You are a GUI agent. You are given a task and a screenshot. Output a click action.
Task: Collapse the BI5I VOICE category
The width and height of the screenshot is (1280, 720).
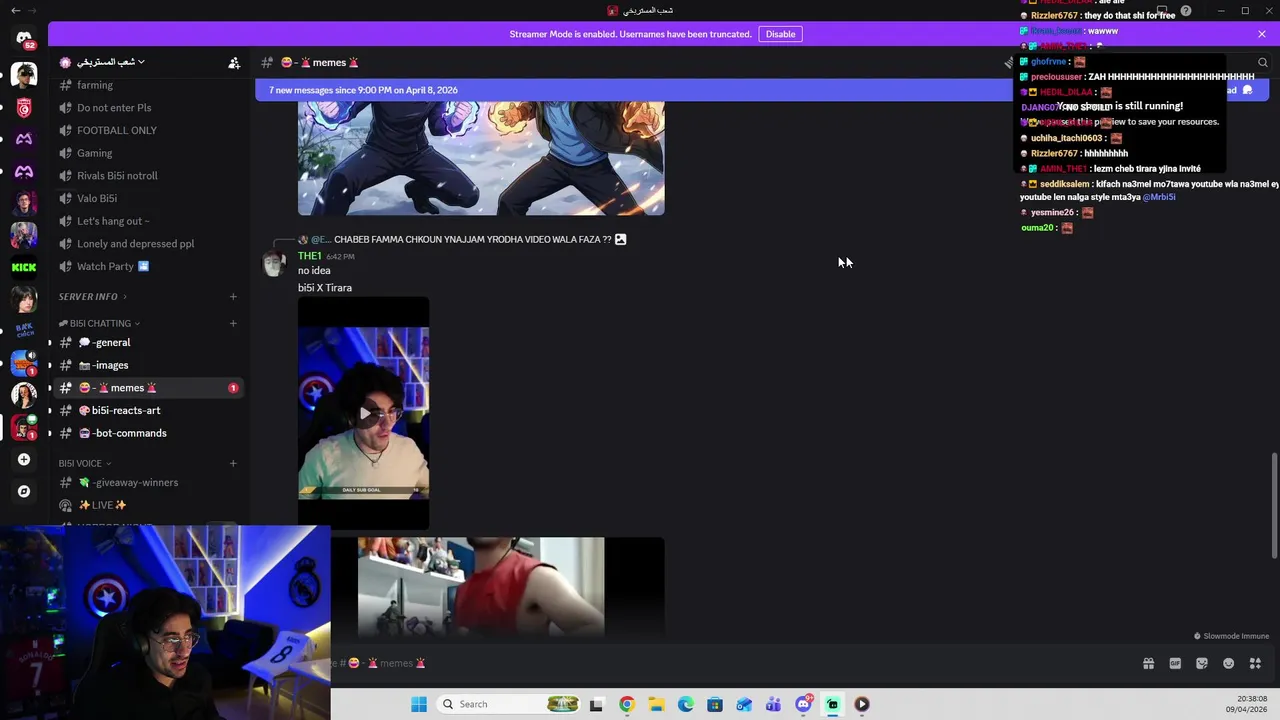coord(84,463)
